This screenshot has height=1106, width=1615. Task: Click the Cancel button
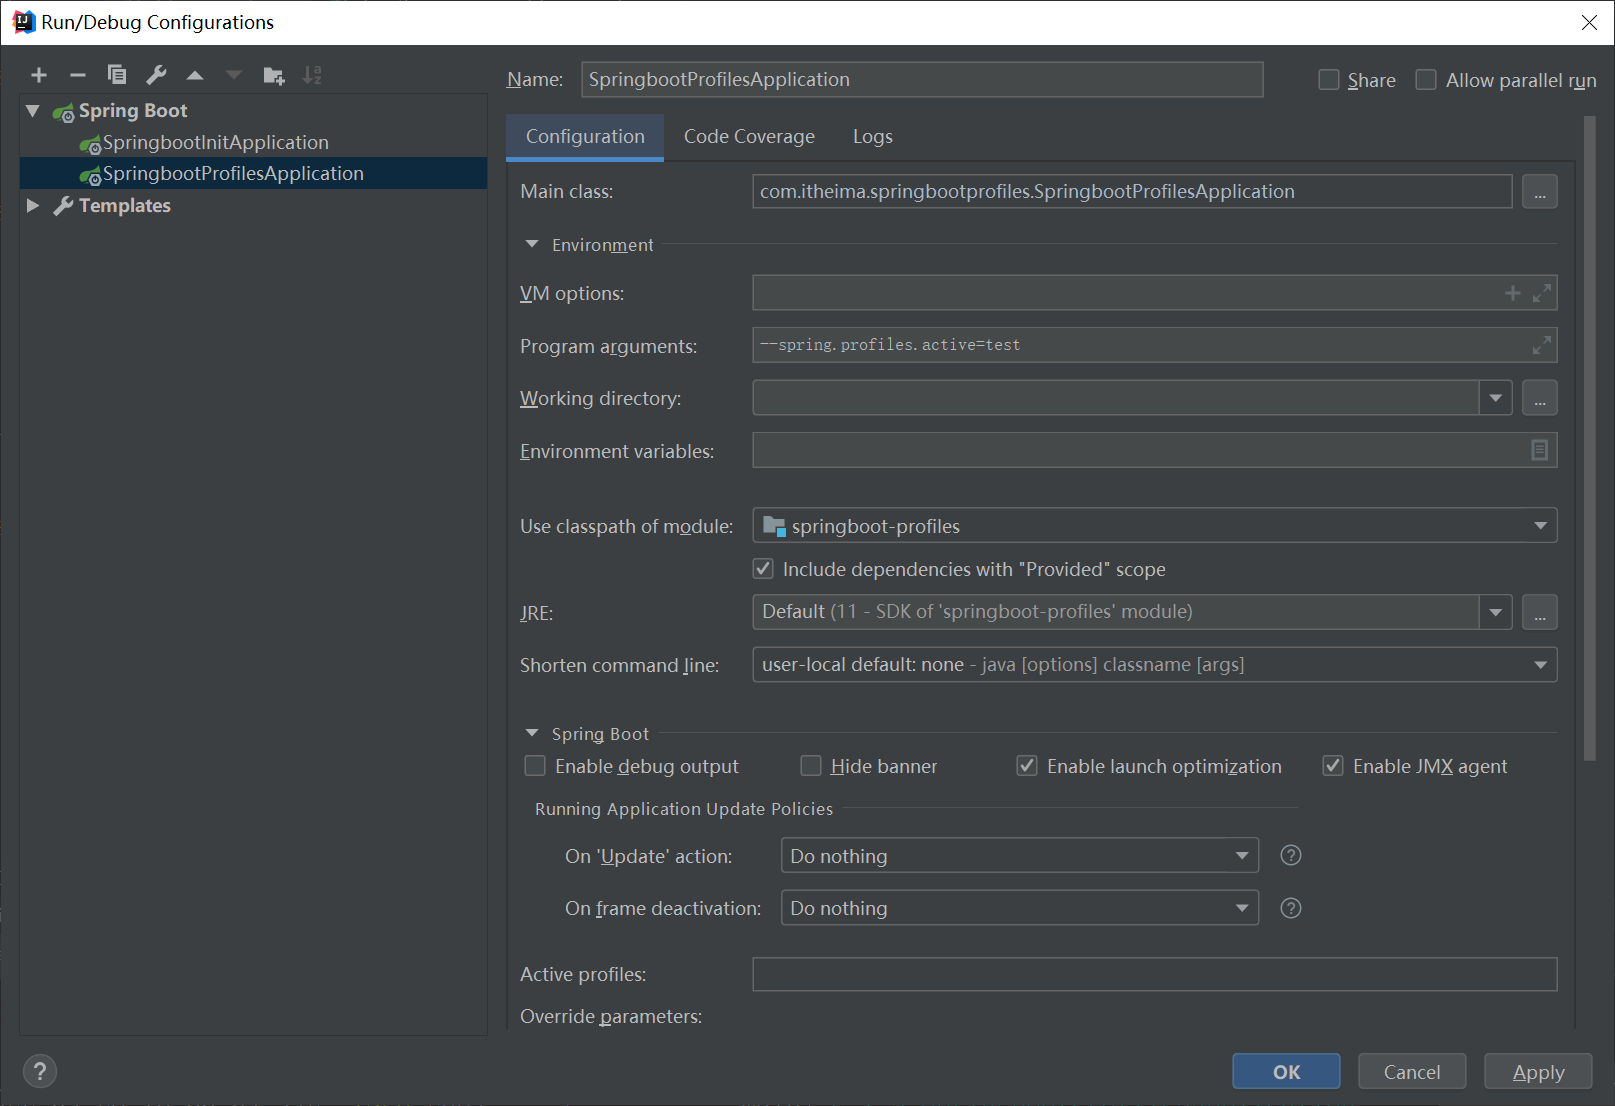pos(1411,1071)
